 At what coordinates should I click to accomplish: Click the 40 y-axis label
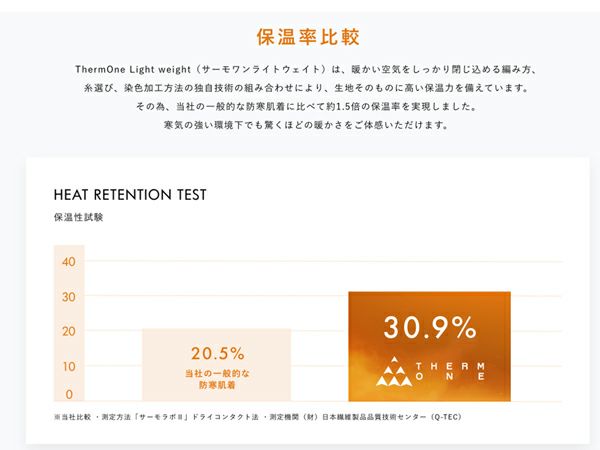tap(68, 262)
